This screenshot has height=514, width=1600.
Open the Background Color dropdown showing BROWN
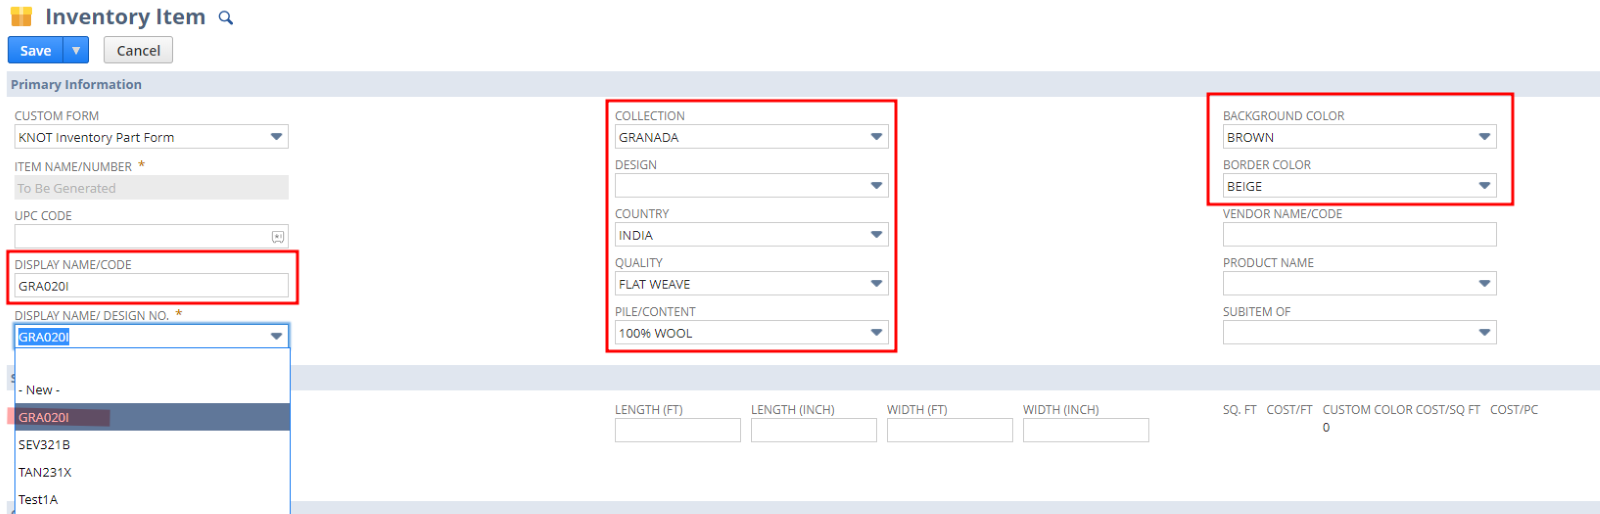1484,137
